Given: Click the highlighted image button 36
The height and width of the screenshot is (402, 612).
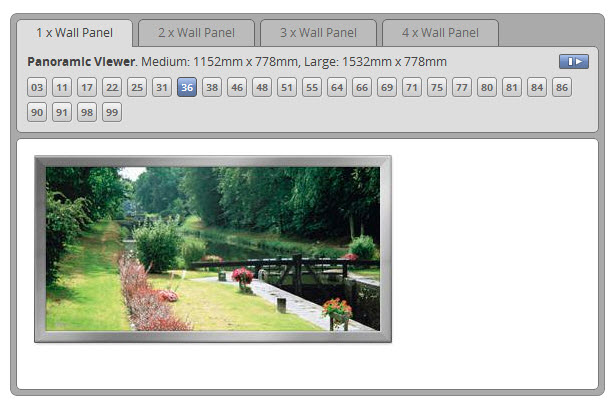Looking at the screenshot, I should click(187, 88).
